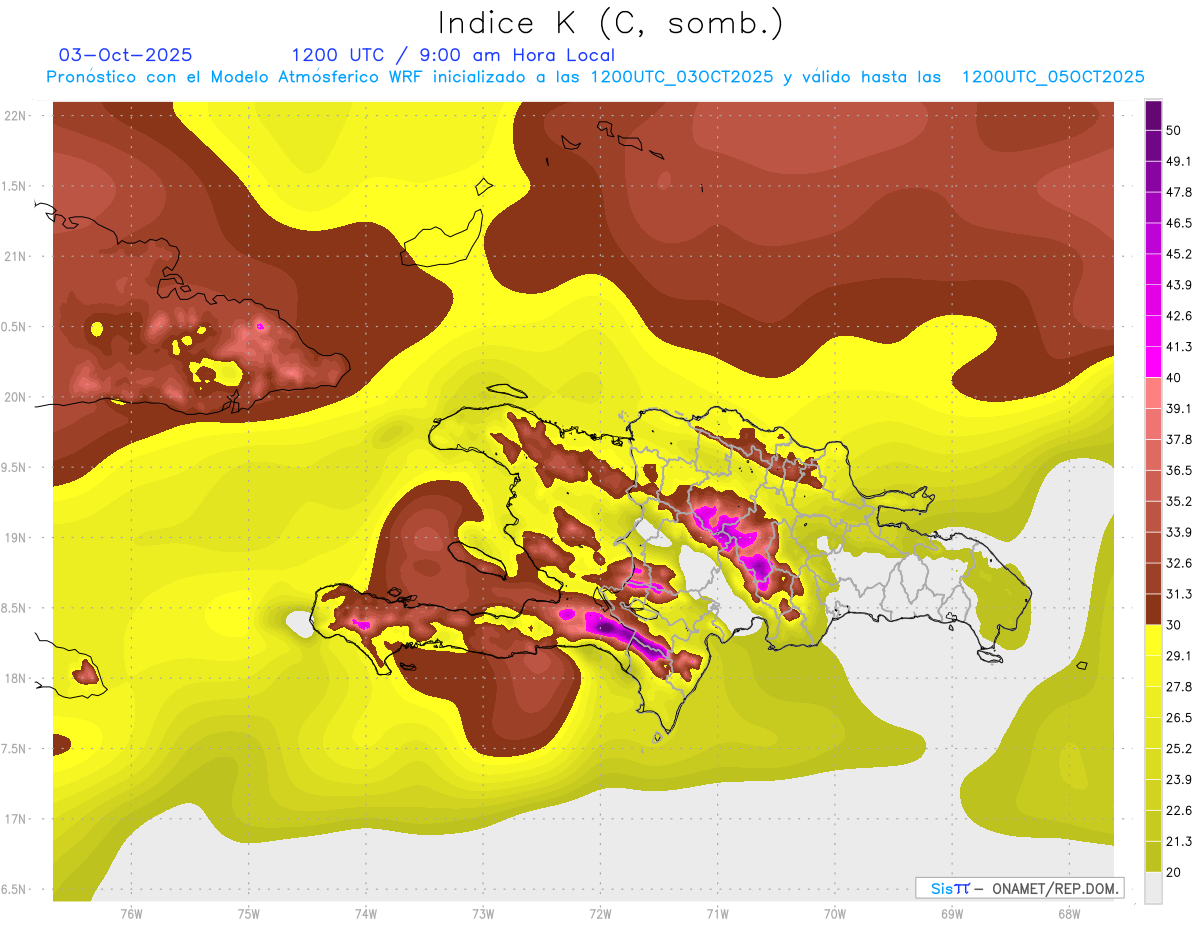Click the 22N latitude axis label
Image resolution: width=1200 pixels, height=927 pixels.
[x=15, y=116]
